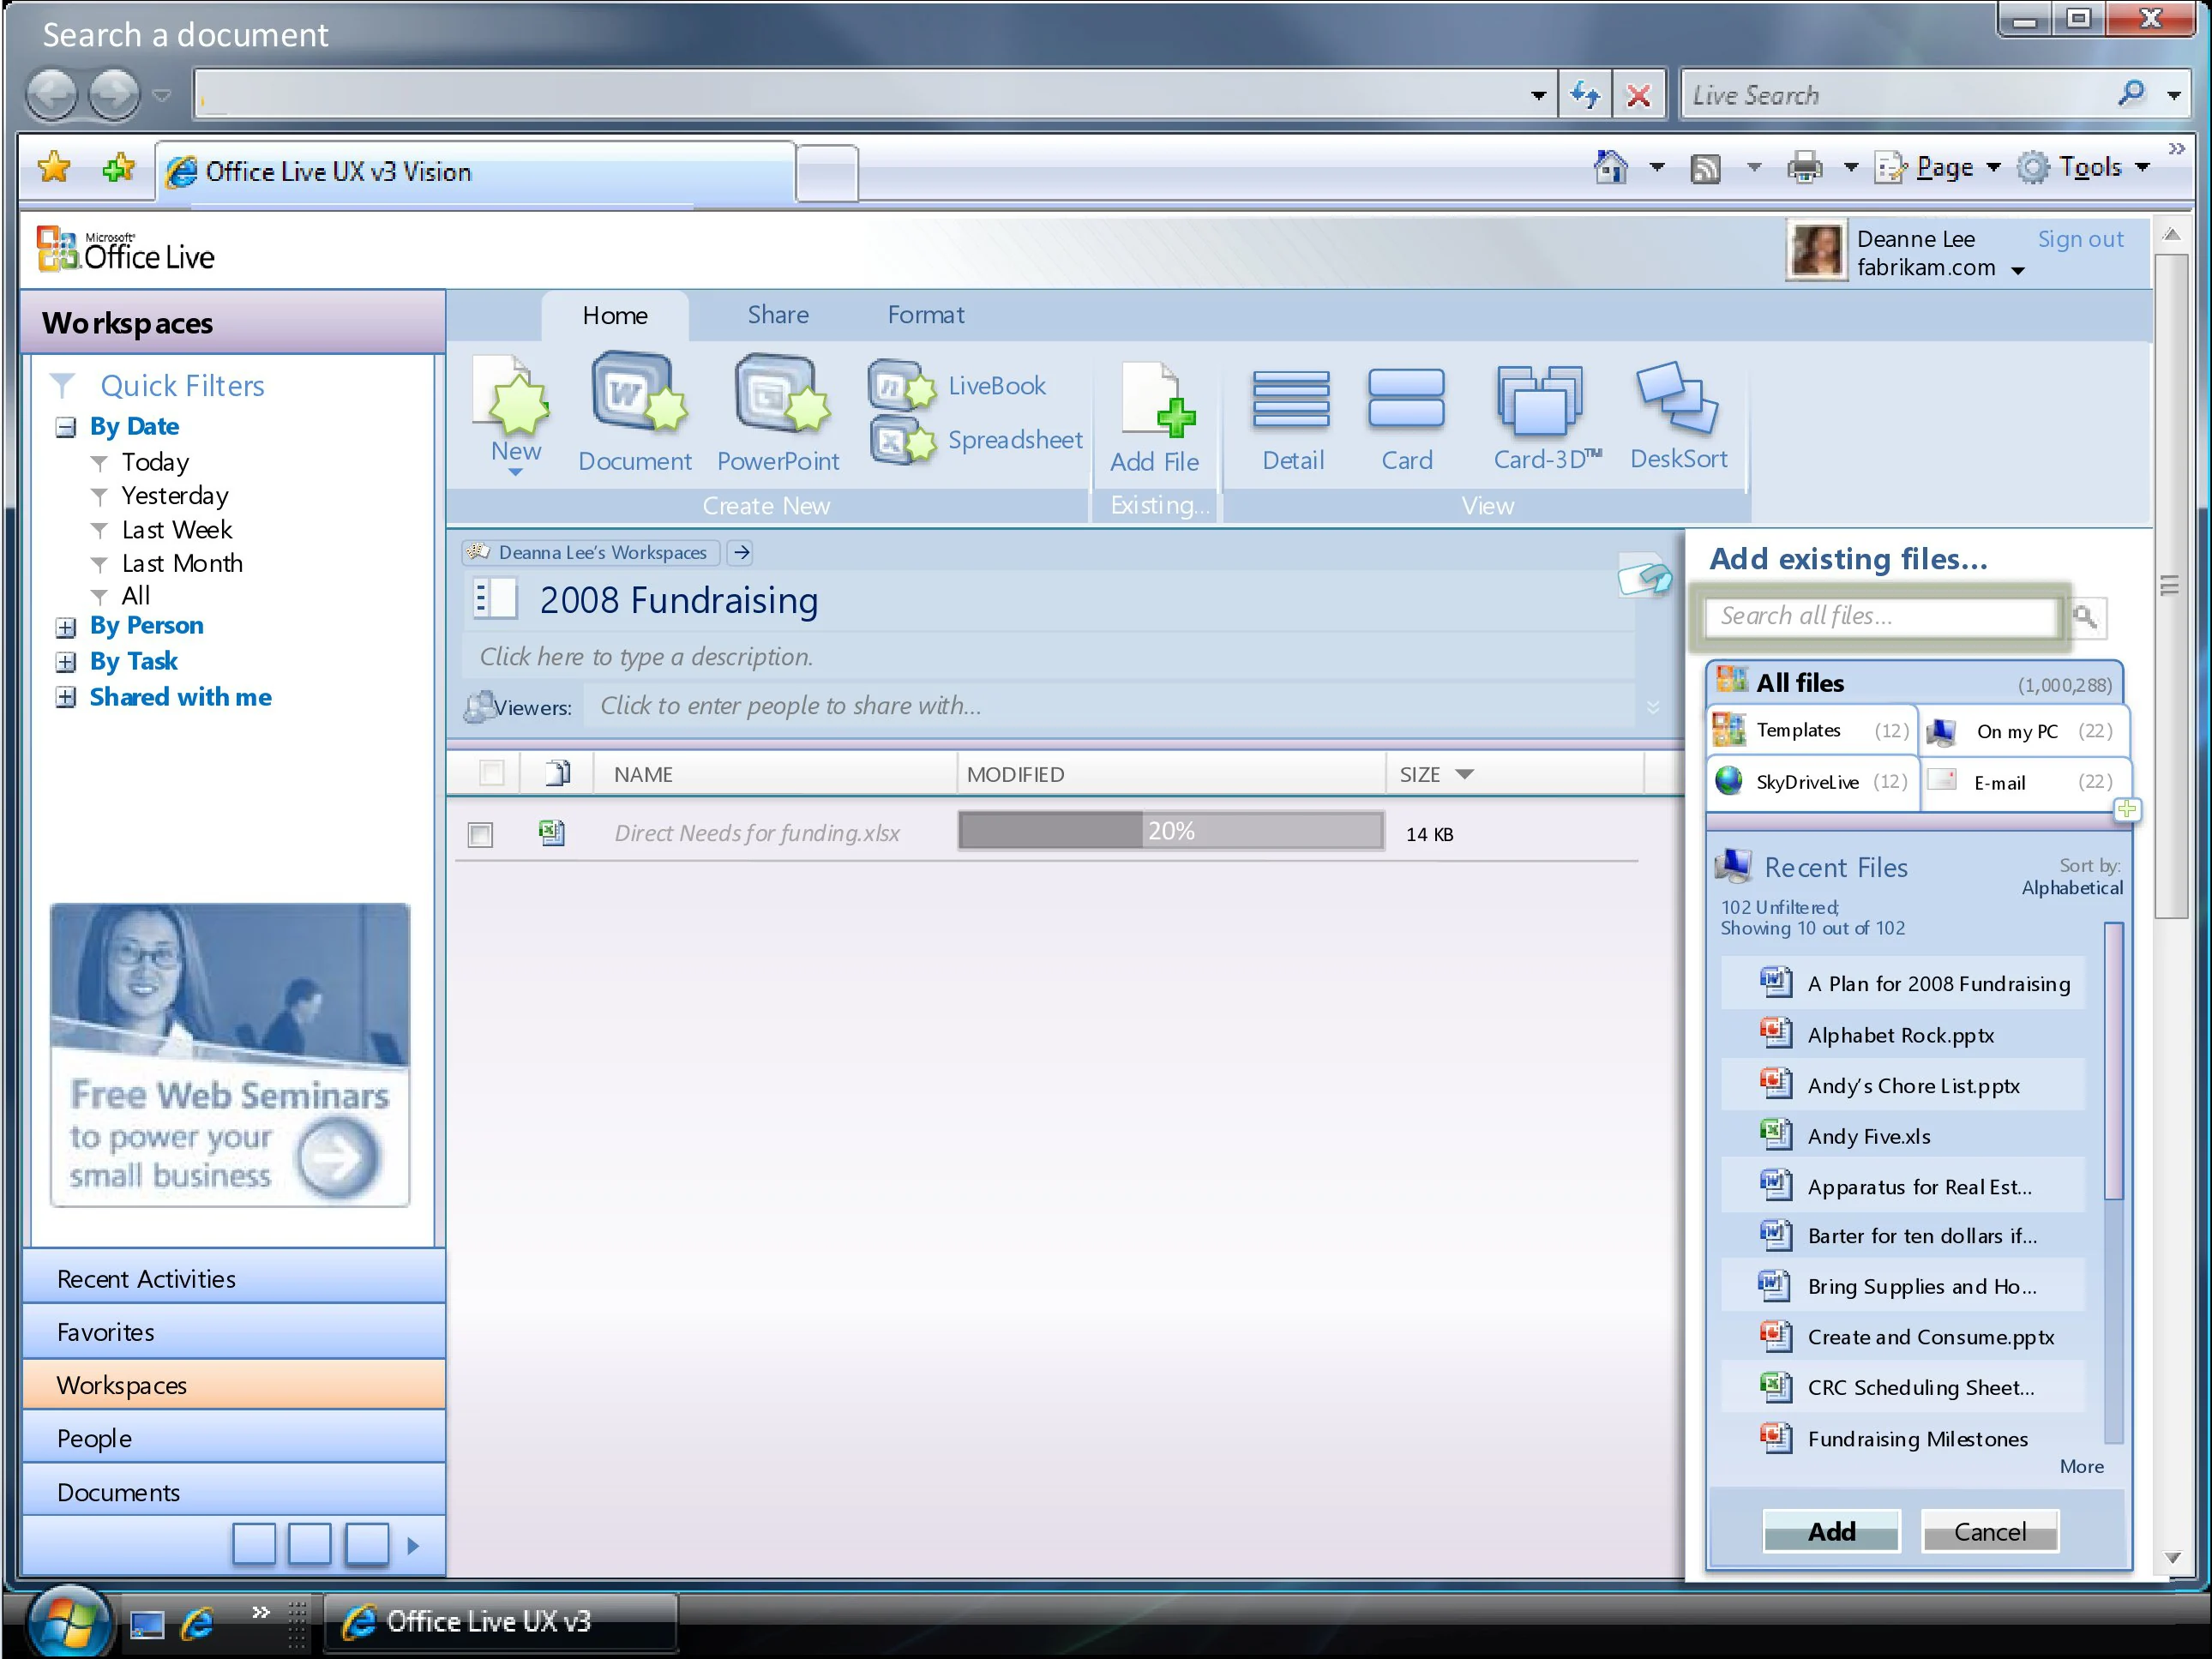Open the address bar dropdown
Viewport: 2212px width, 1659px height.
click(1538, 96)
